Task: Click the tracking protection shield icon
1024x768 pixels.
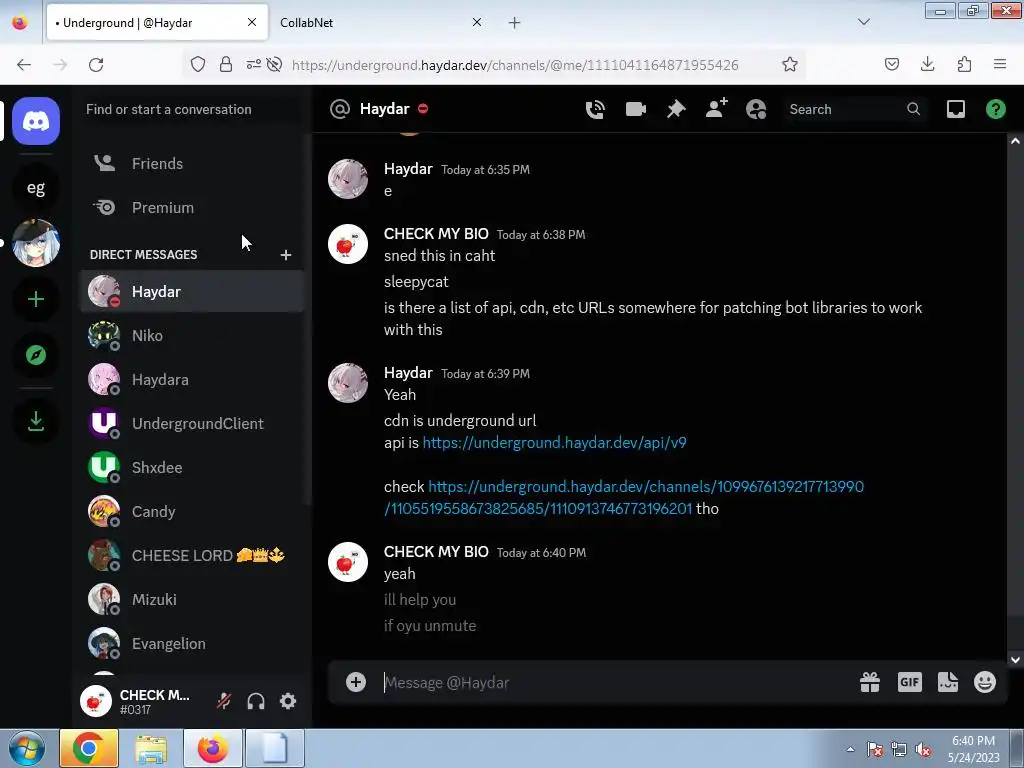Action: pyautogui.click(x=198, y=64)
